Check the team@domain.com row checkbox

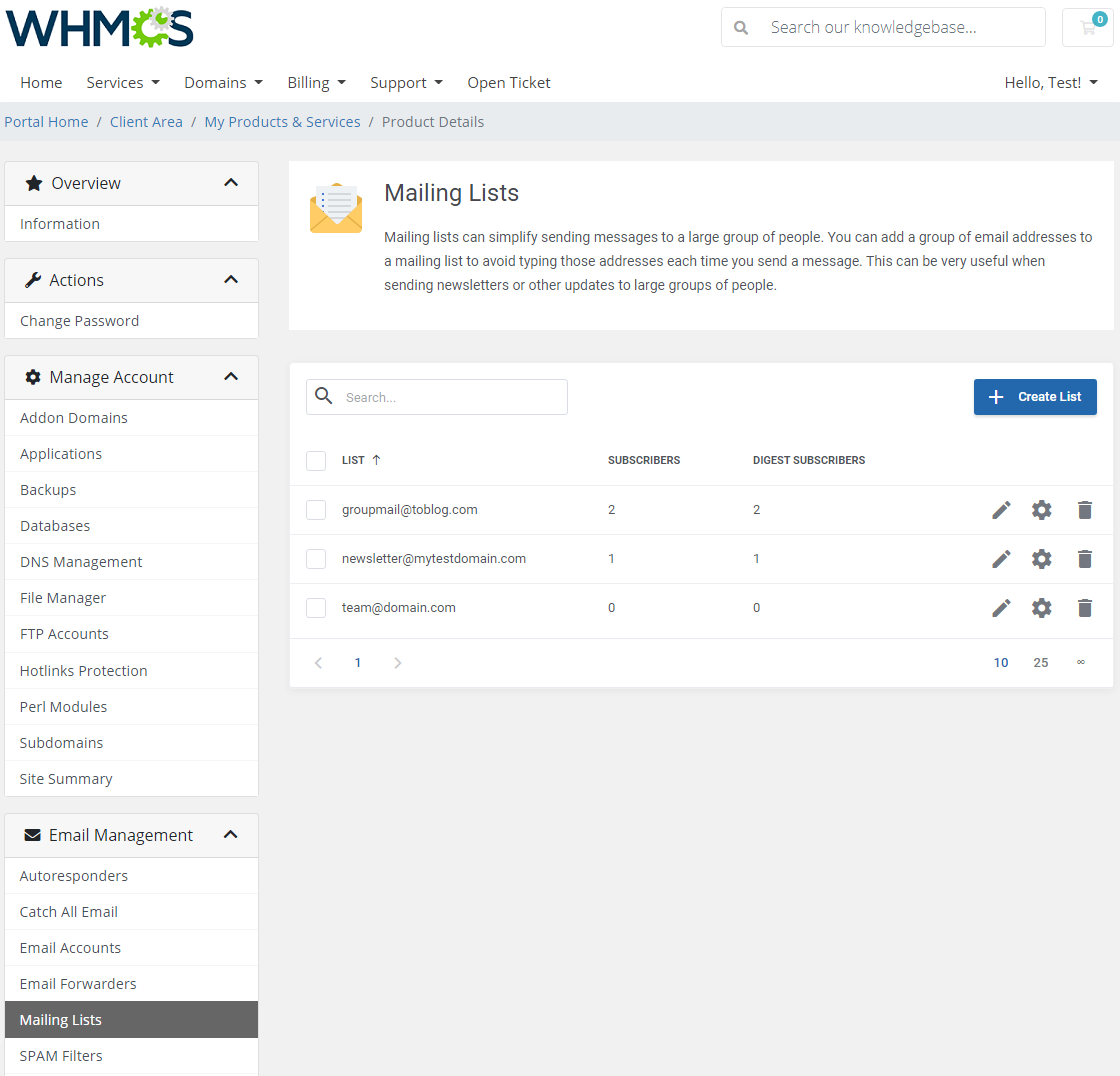tap(316, 608)
